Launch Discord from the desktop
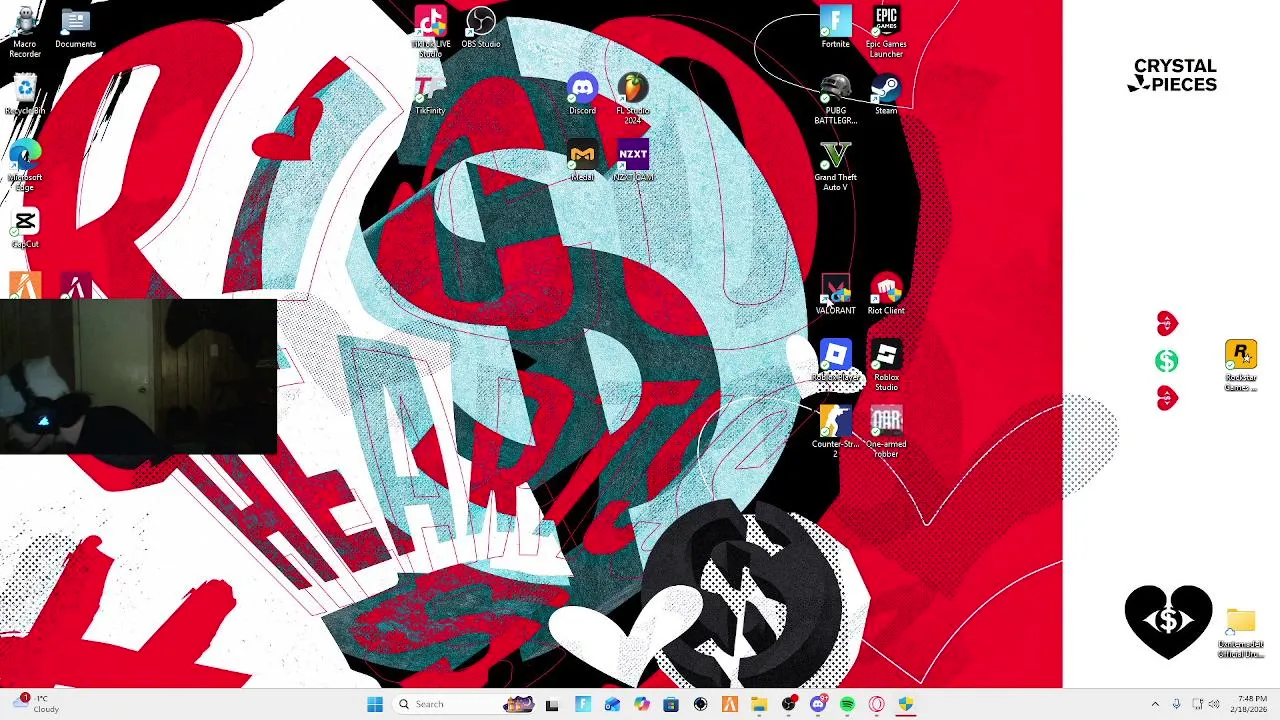Image resolution: width=1280 pixels, height=720 pixels. point(582,95)
